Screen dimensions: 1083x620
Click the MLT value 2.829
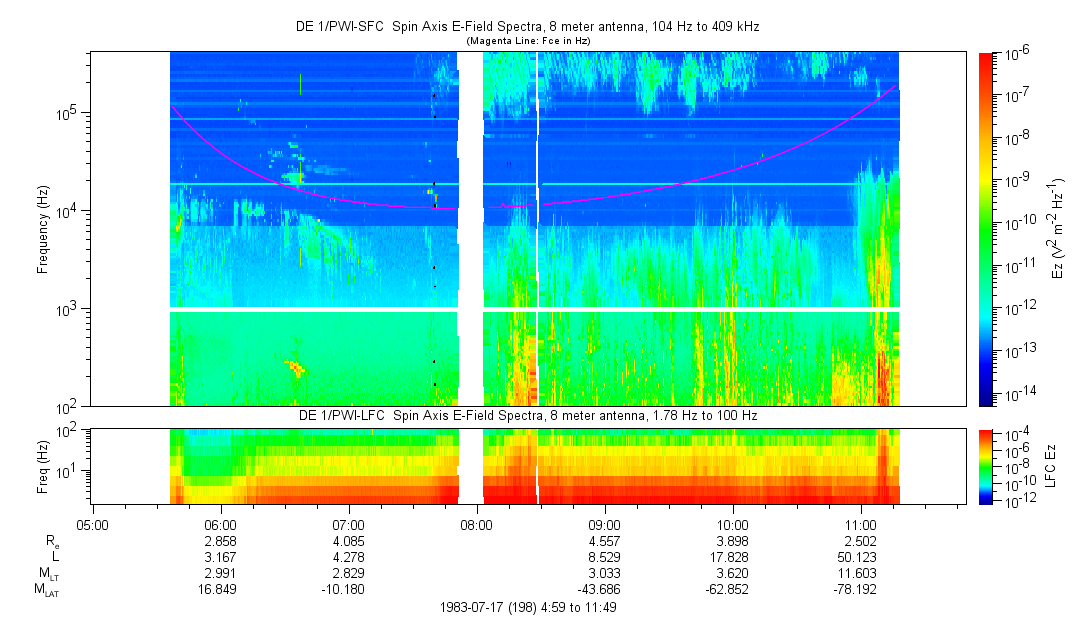click(x=348, y=573)
